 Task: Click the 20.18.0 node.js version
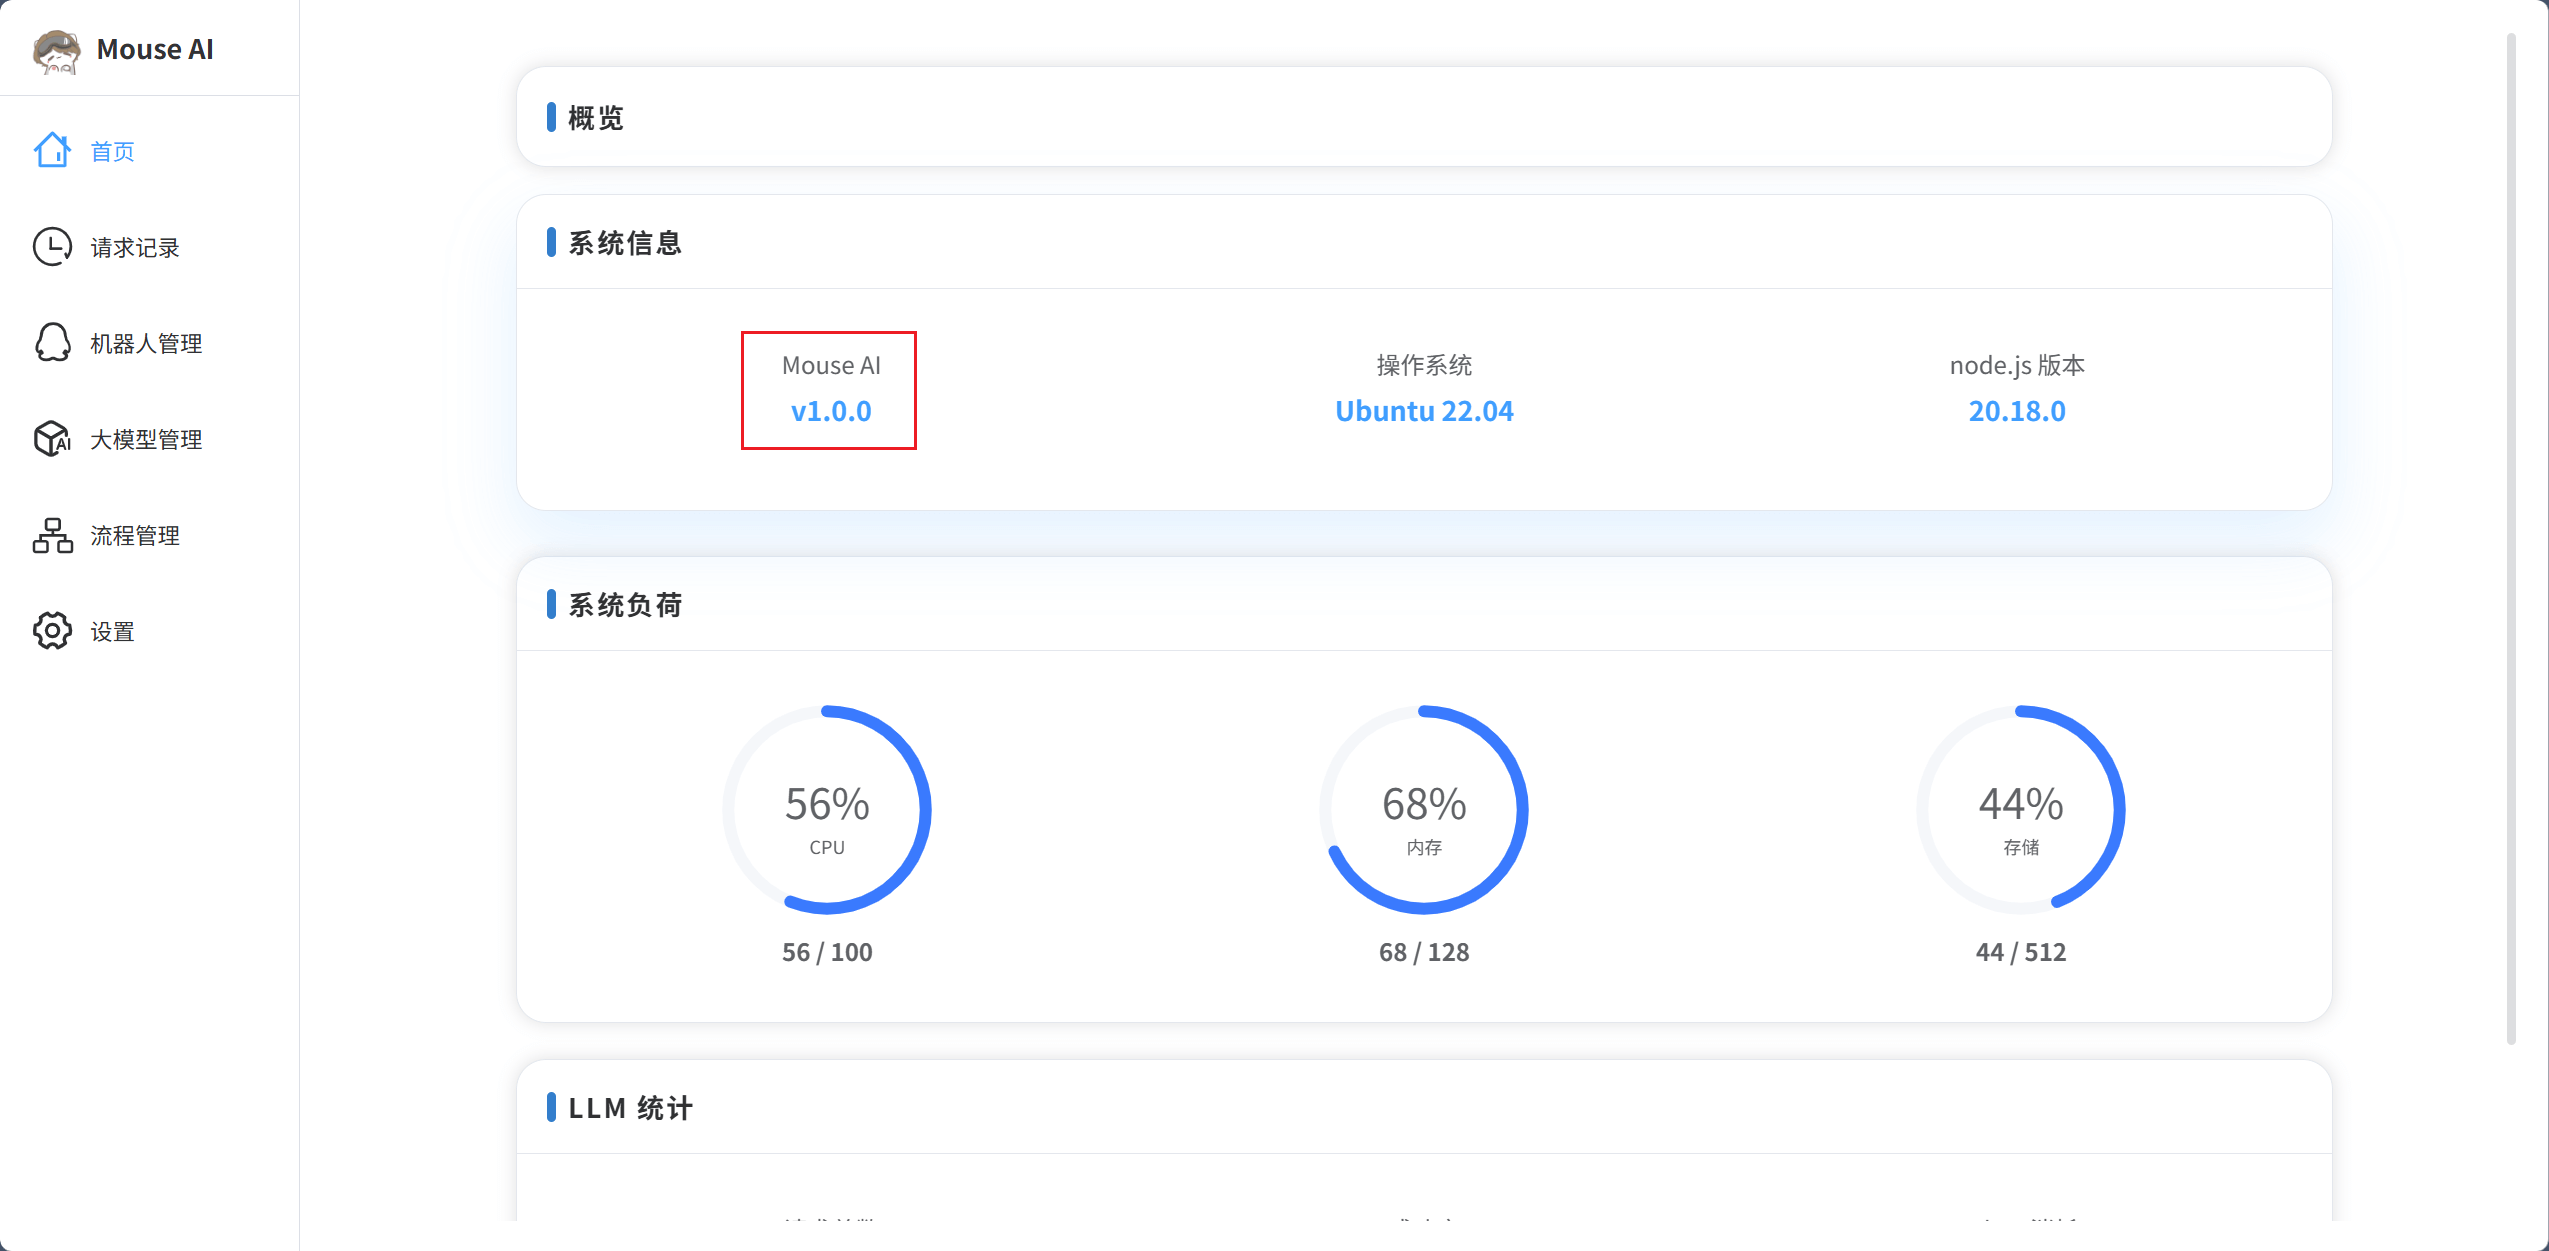[x=2016, y=411]
